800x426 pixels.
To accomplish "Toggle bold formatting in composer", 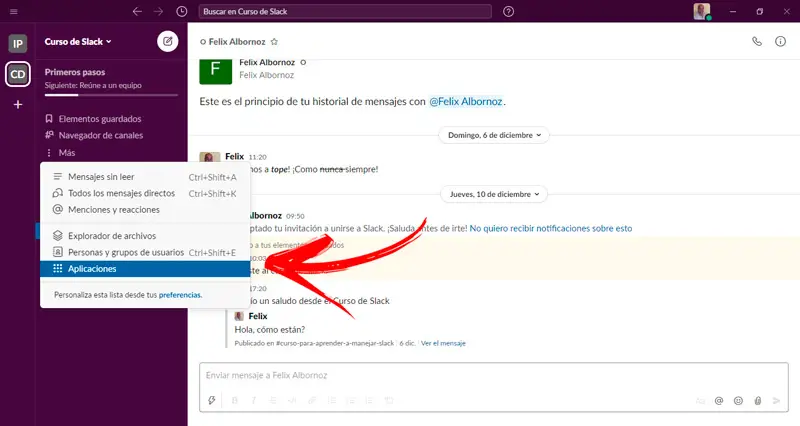I will 235,400.
